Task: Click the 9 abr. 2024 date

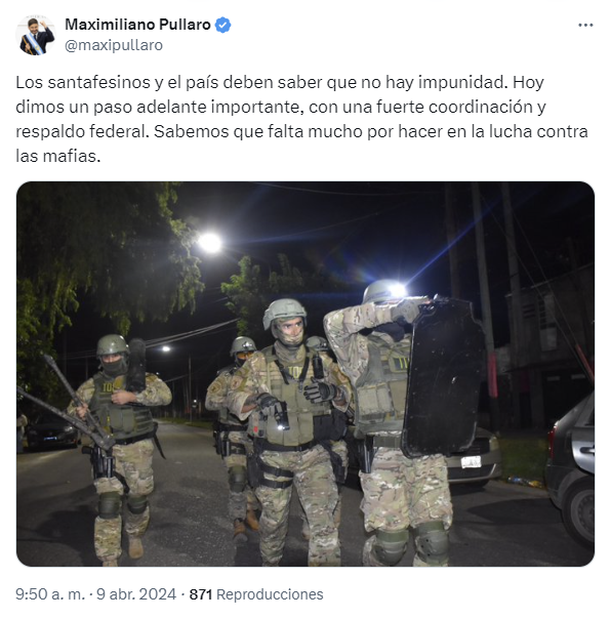Action: (136, 594)
